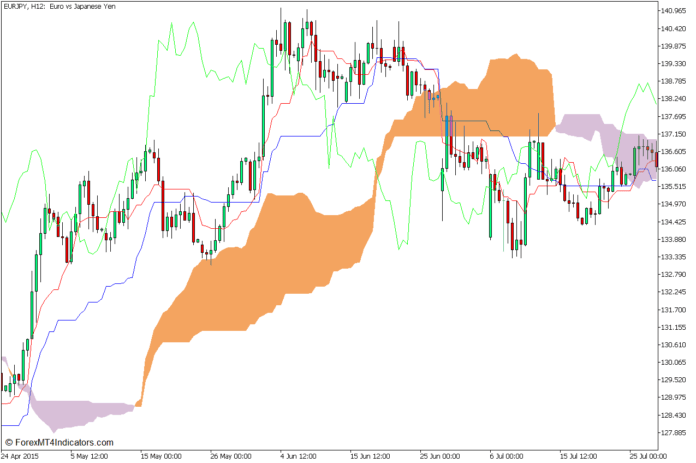
Task: Click the 140.965 price axis label
Action: click(x=674, y=11)
